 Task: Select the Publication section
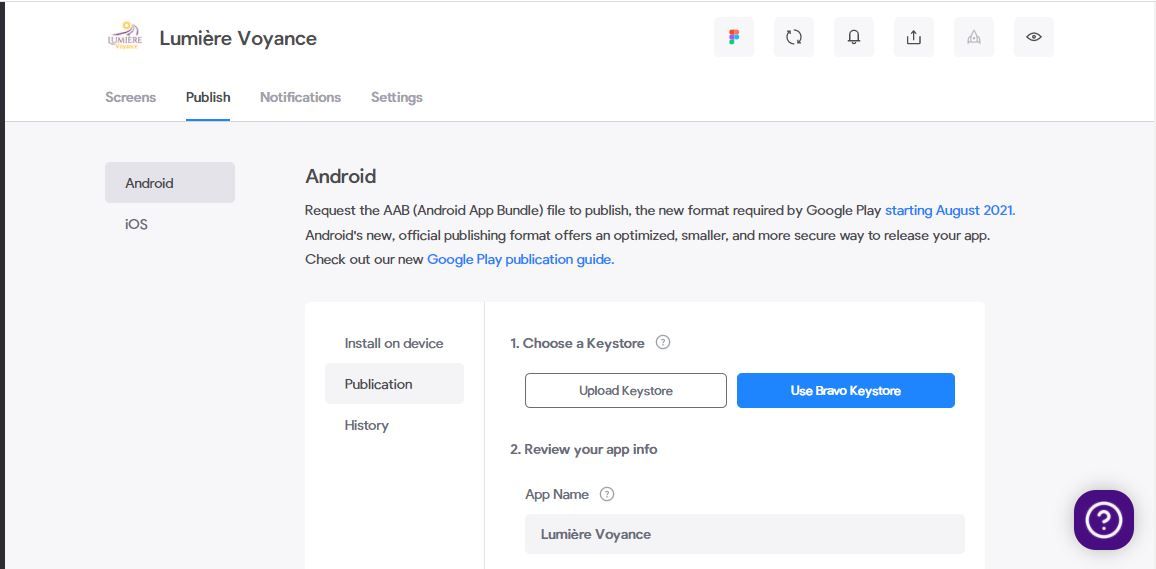(x=394, y=384)
